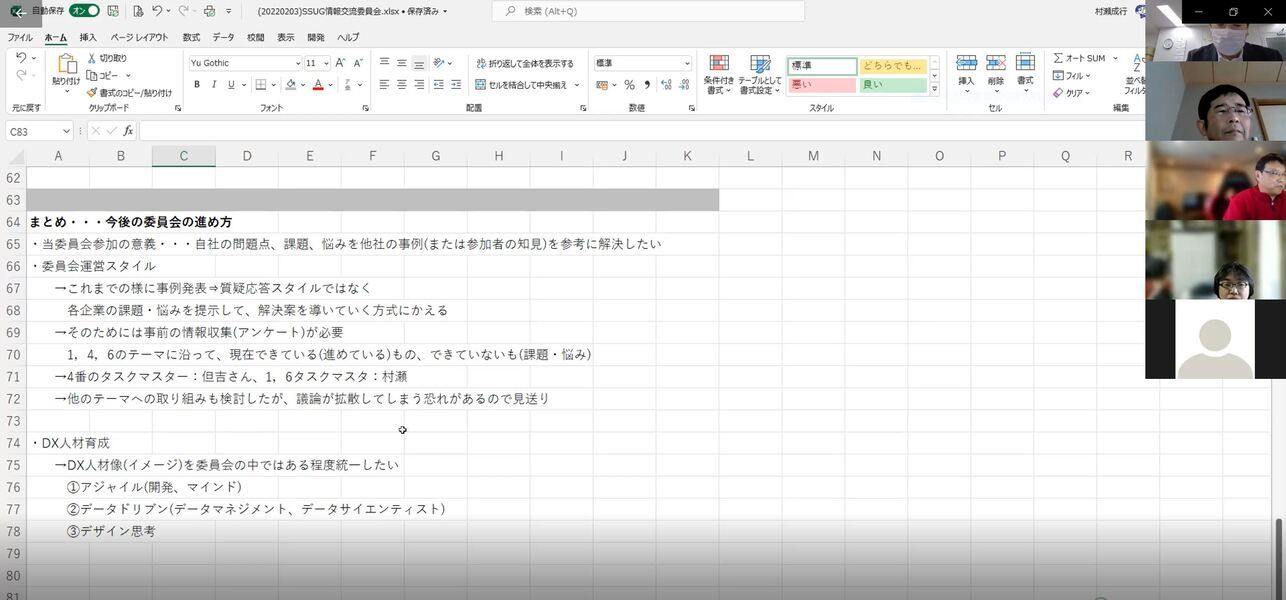The image size is (1286, 600).
Task: Switch to the 校閲 (Review) tab
Action: tap(256, 37)
